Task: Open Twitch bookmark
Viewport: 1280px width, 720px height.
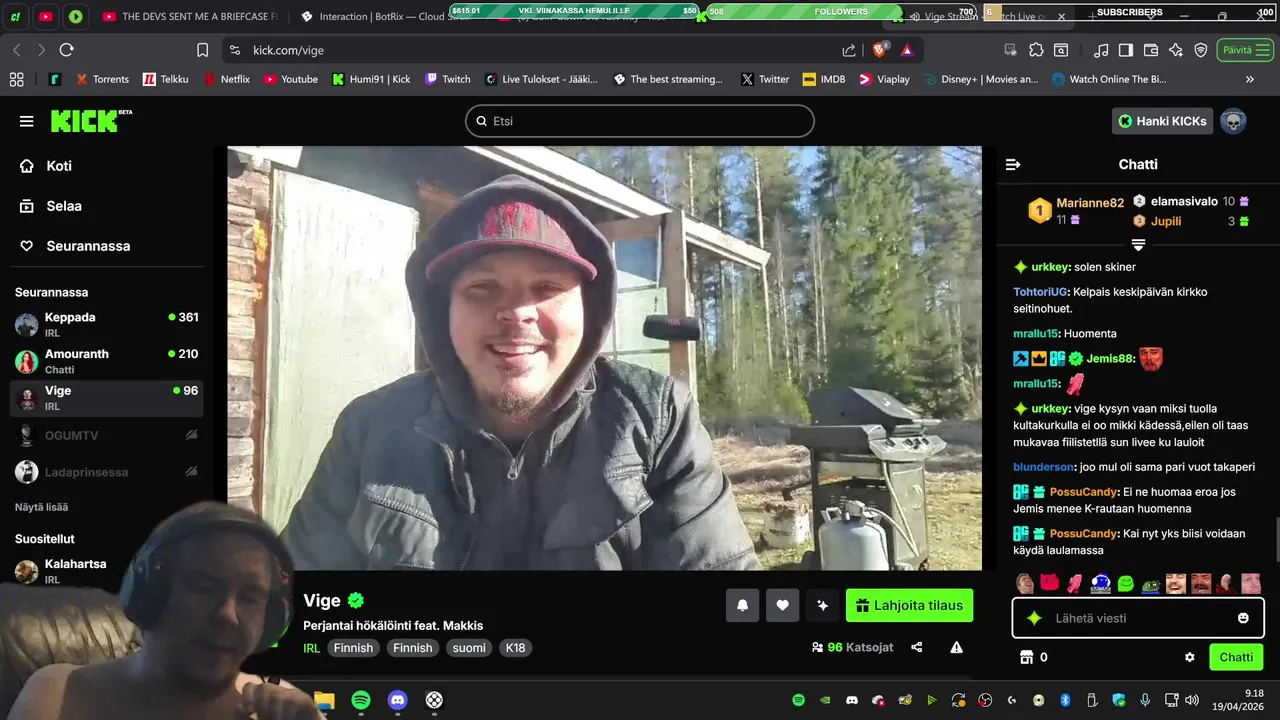Action: click(x=448, y=79)
